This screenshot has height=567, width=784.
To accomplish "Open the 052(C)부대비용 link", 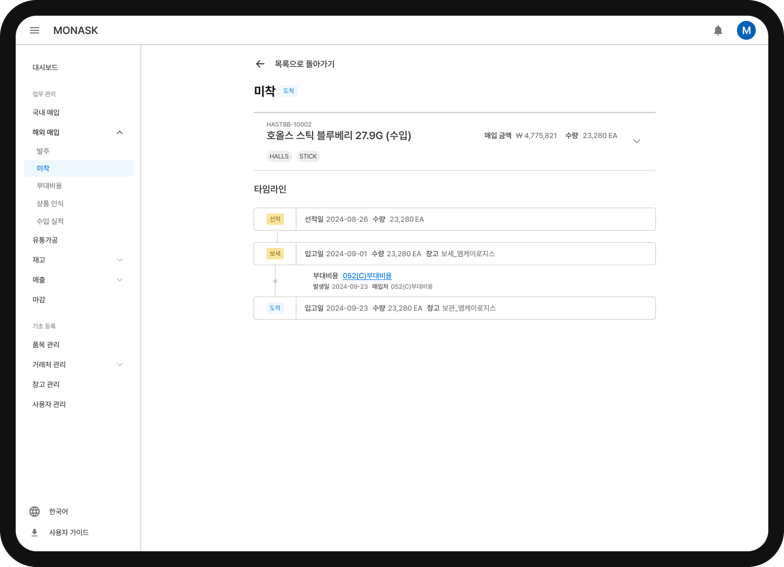I will (x=367, y=276).
